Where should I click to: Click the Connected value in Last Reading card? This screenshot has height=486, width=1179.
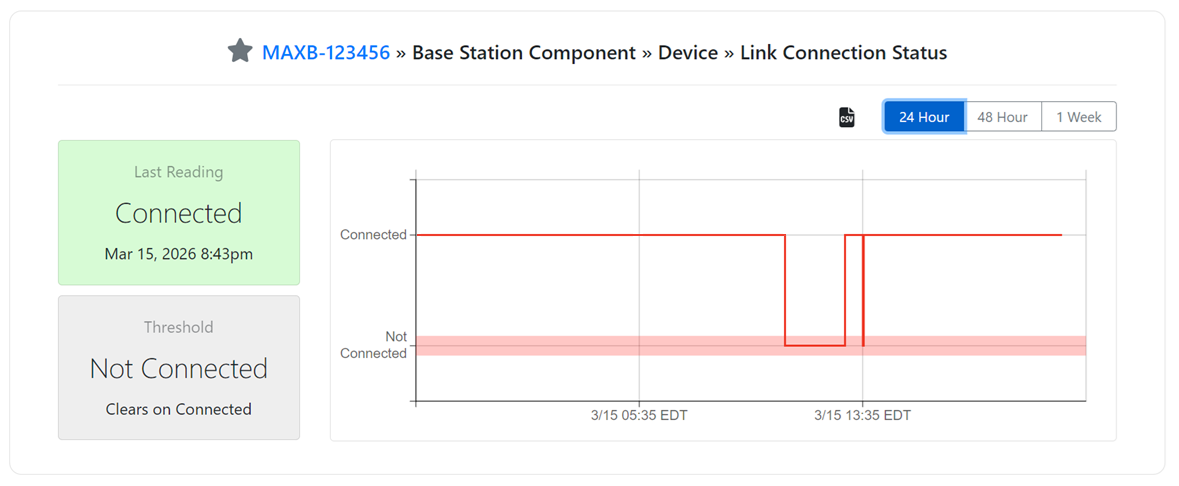click(179, 213)
